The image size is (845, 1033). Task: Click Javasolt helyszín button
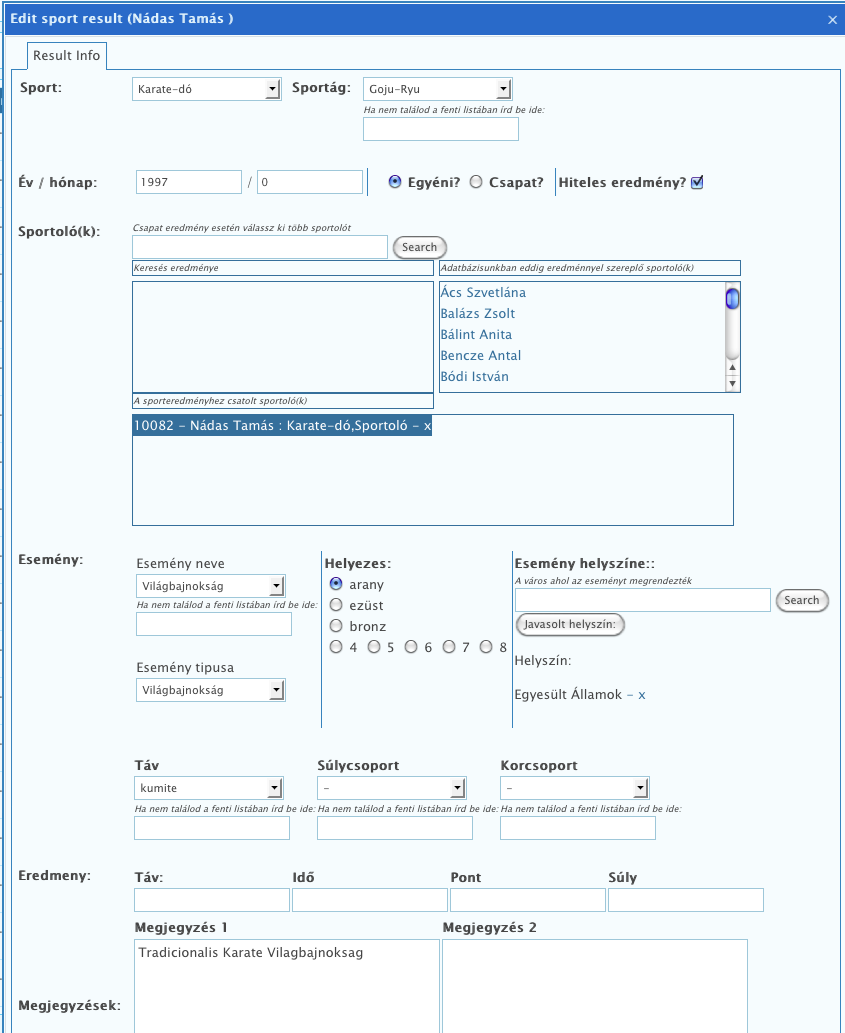click(x=570, y=624)
